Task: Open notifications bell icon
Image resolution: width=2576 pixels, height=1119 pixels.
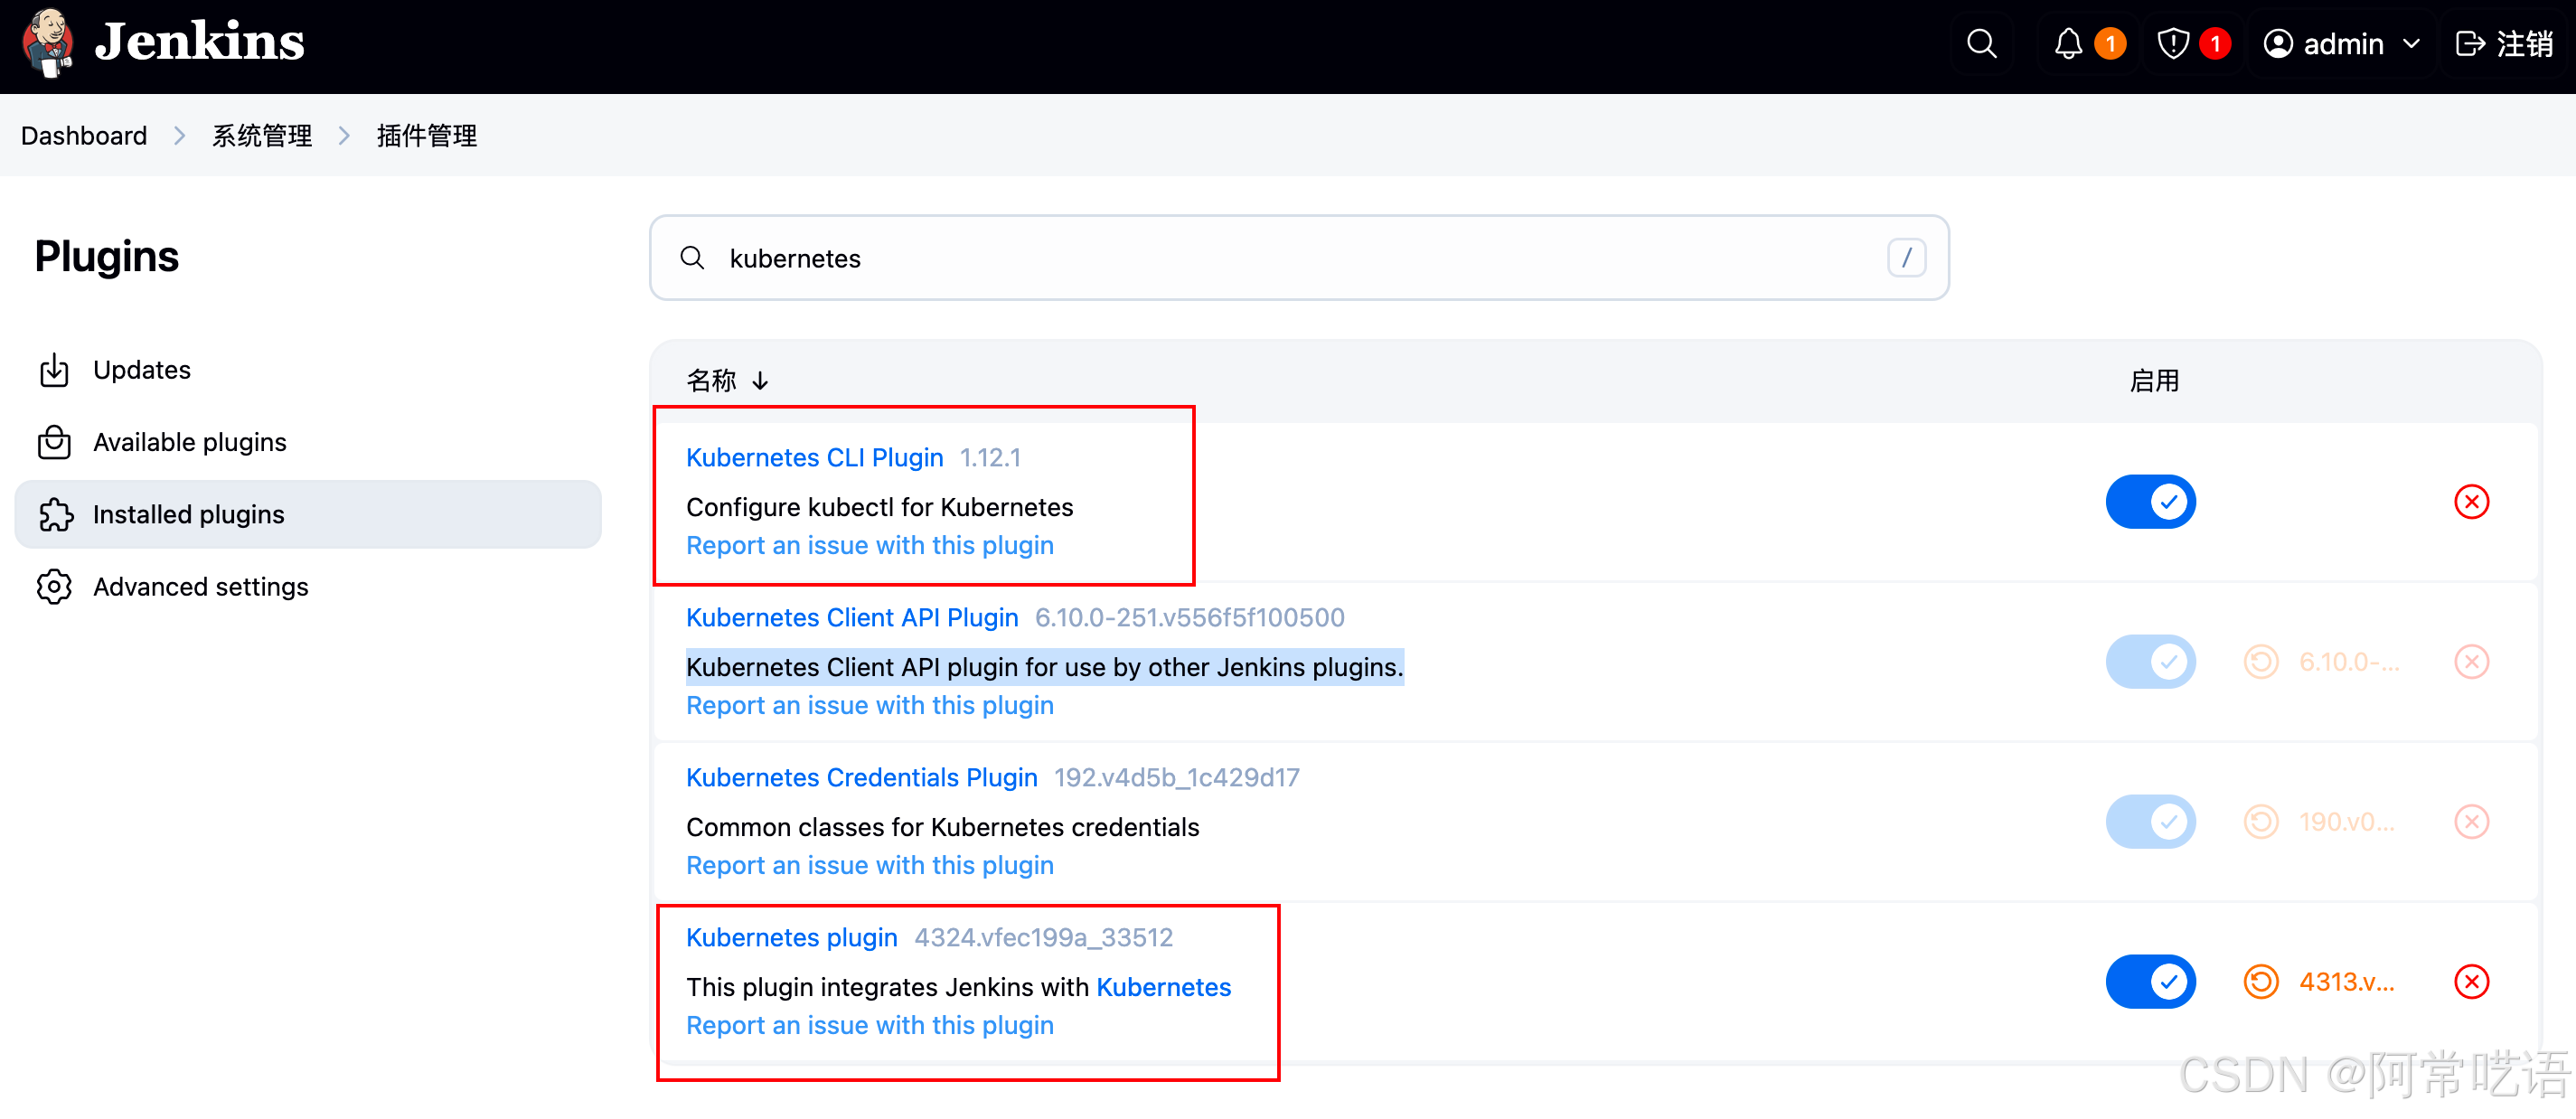Action: [x=2068, y=44]
